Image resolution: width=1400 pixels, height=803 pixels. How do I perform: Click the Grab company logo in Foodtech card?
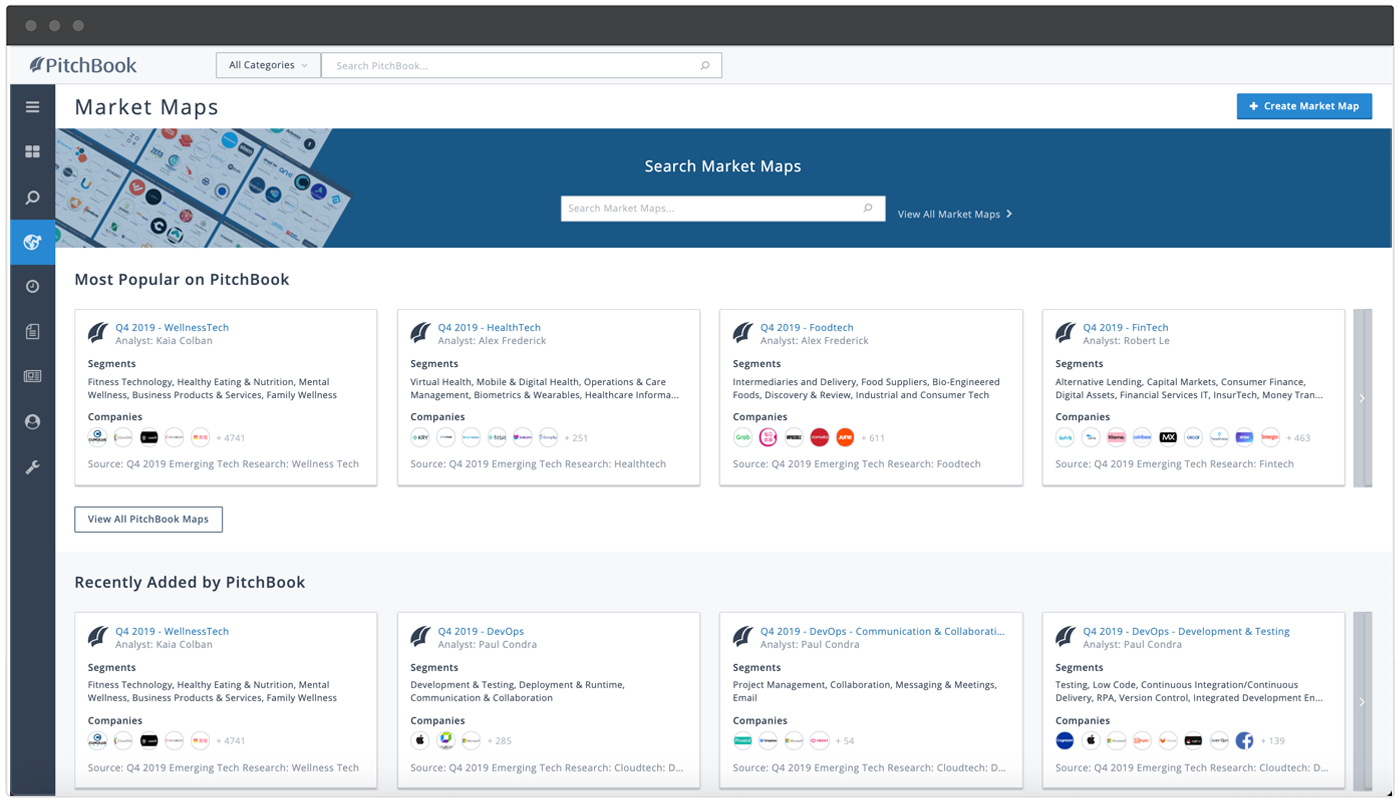743,437
